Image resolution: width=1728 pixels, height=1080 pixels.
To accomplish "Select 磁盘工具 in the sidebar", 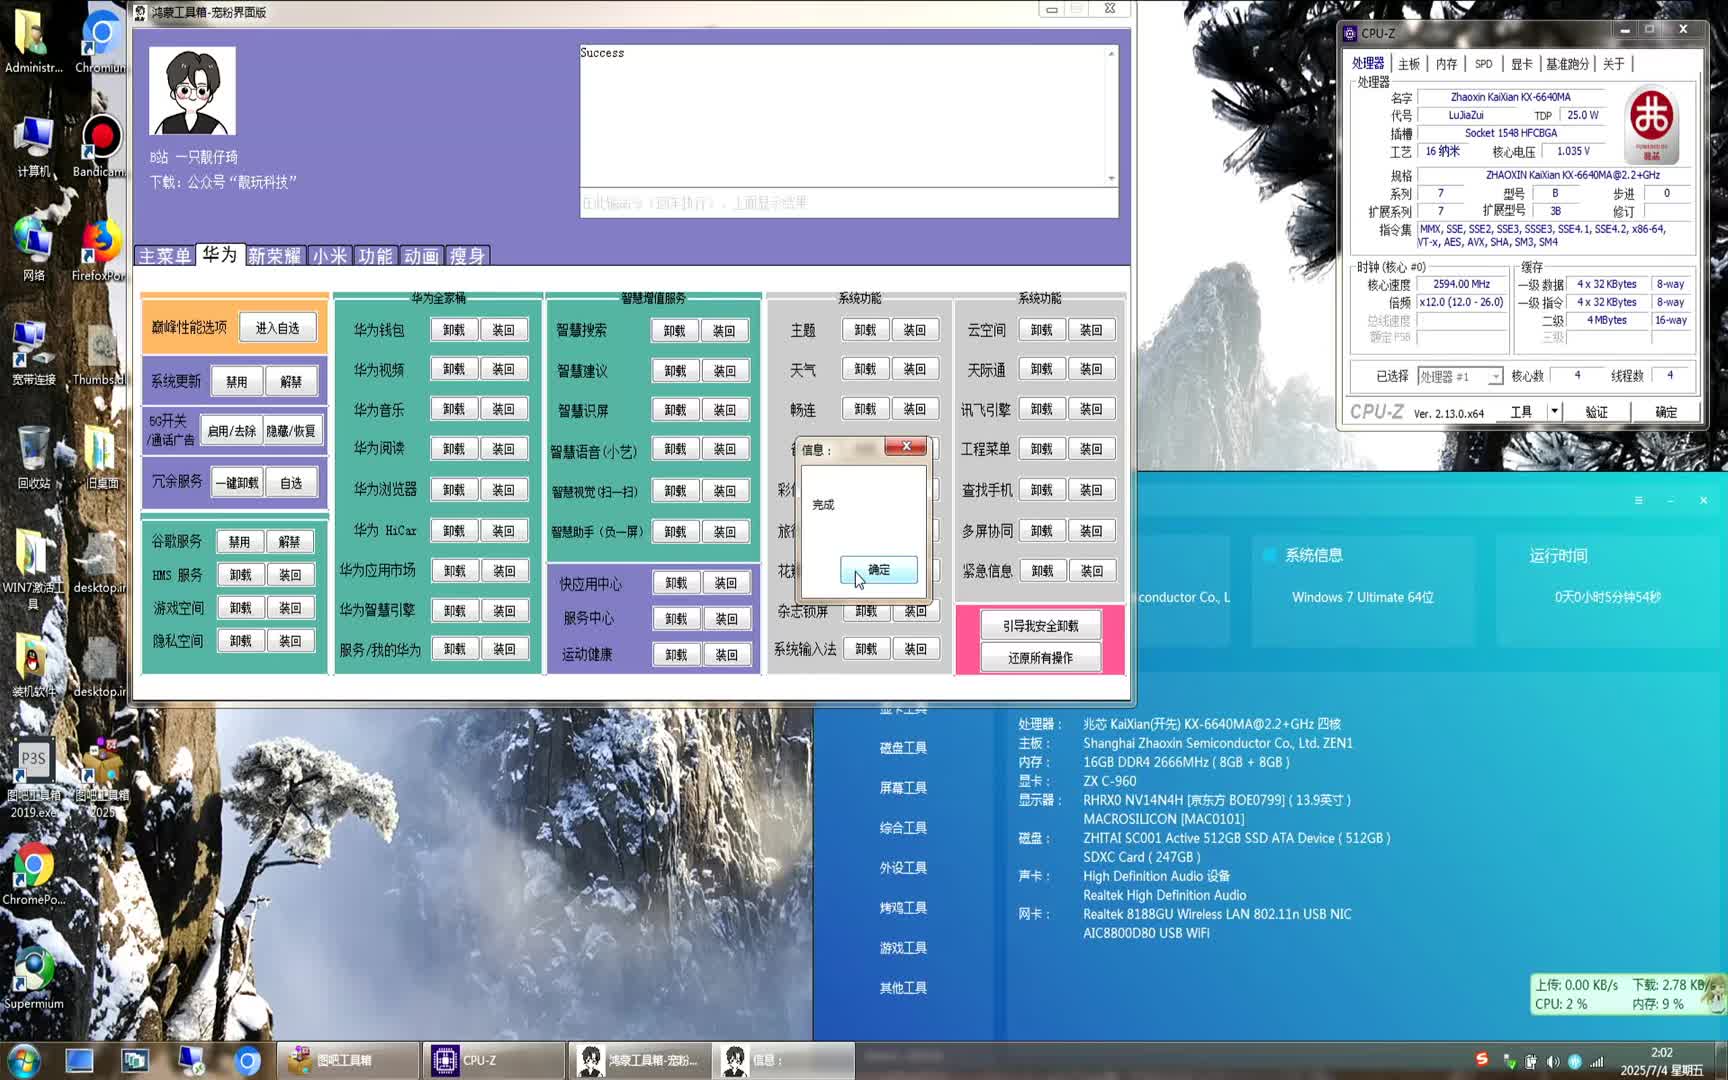I will click(x=902, y=748).
